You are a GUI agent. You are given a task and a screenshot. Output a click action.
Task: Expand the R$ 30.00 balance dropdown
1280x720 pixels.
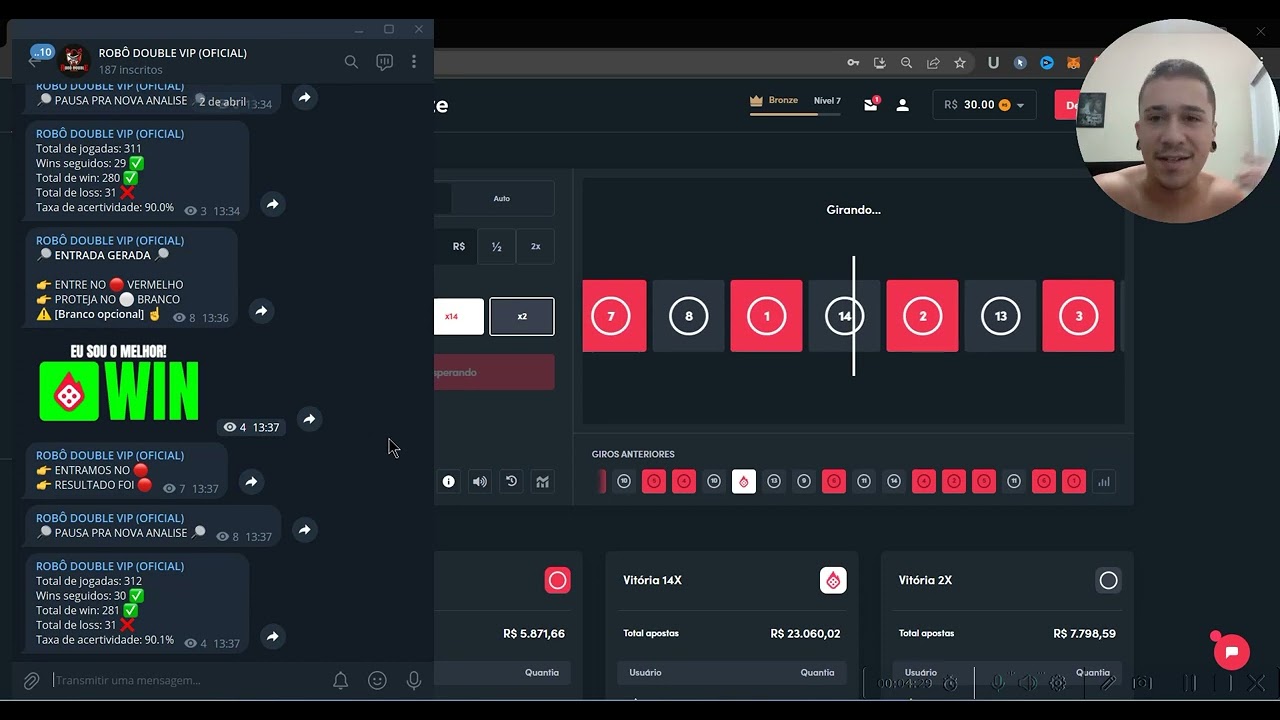(x=984, y=105)
